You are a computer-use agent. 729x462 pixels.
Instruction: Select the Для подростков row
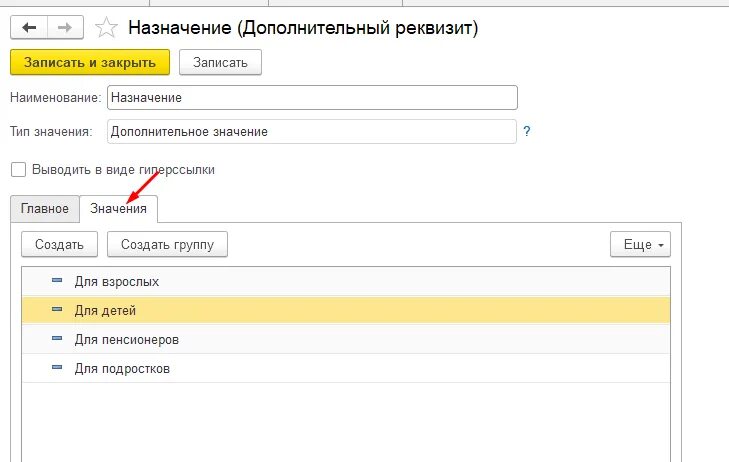[346, 369]
